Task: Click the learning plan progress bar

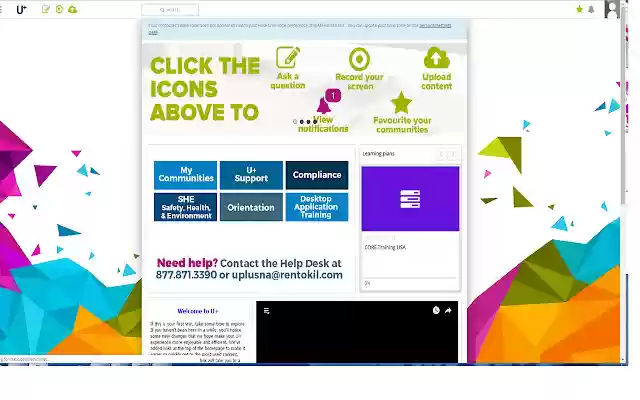Action: 410,278
